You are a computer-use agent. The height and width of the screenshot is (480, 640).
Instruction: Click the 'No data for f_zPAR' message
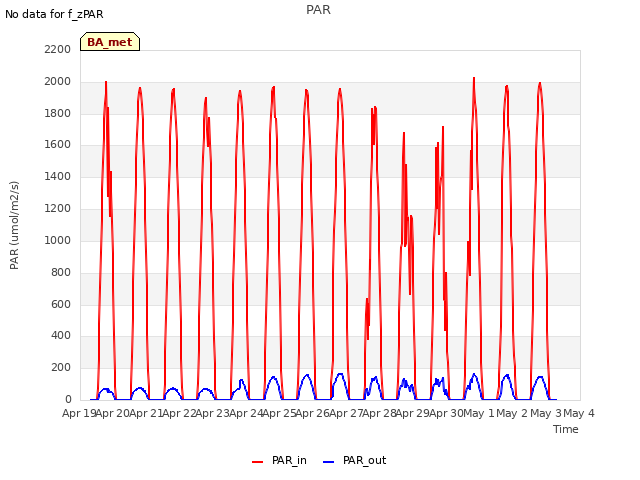tap(54, 14)
